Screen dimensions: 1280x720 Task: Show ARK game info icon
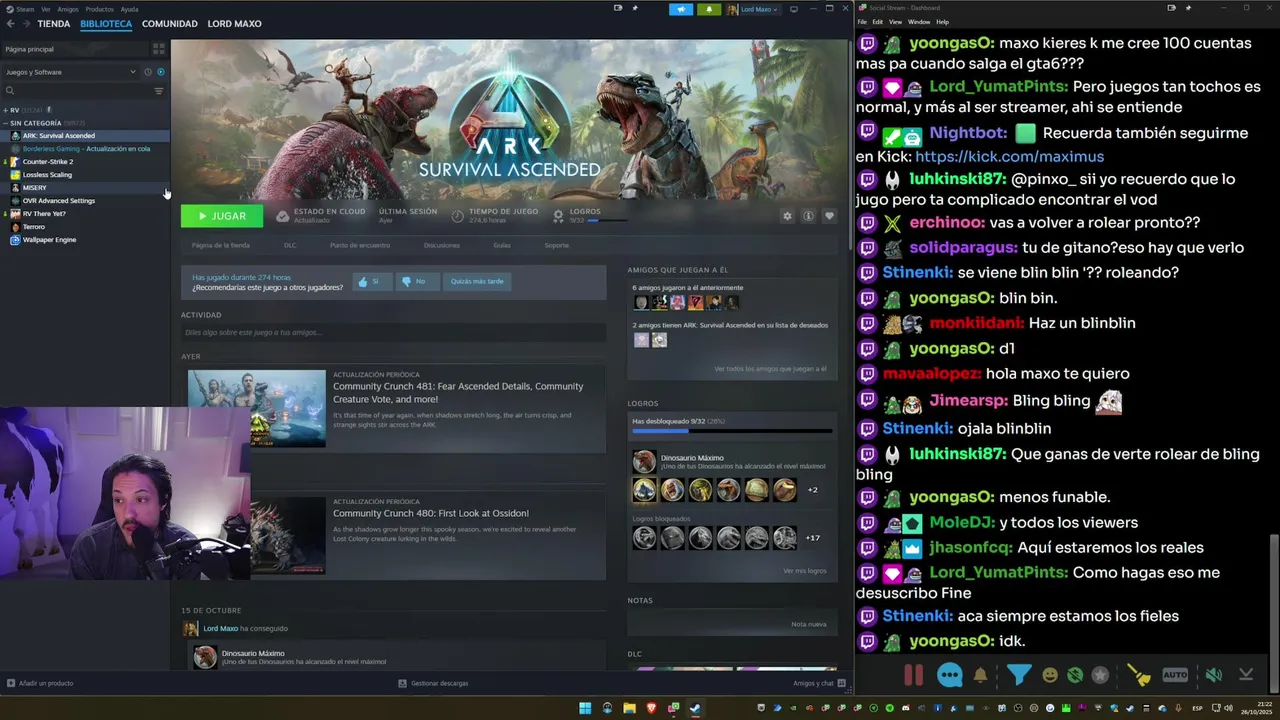click(x=808, y=216)
